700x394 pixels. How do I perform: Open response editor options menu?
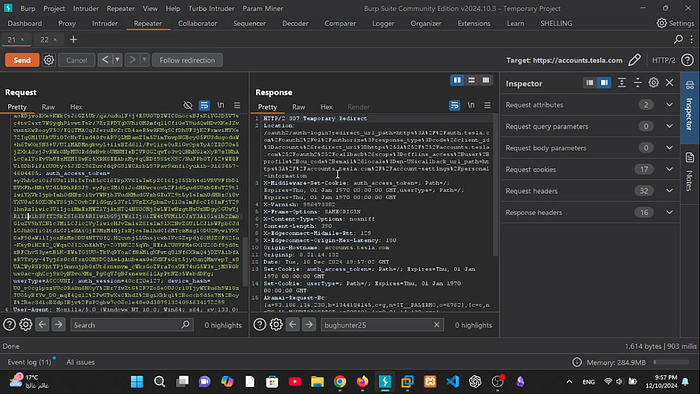point(488,105)
